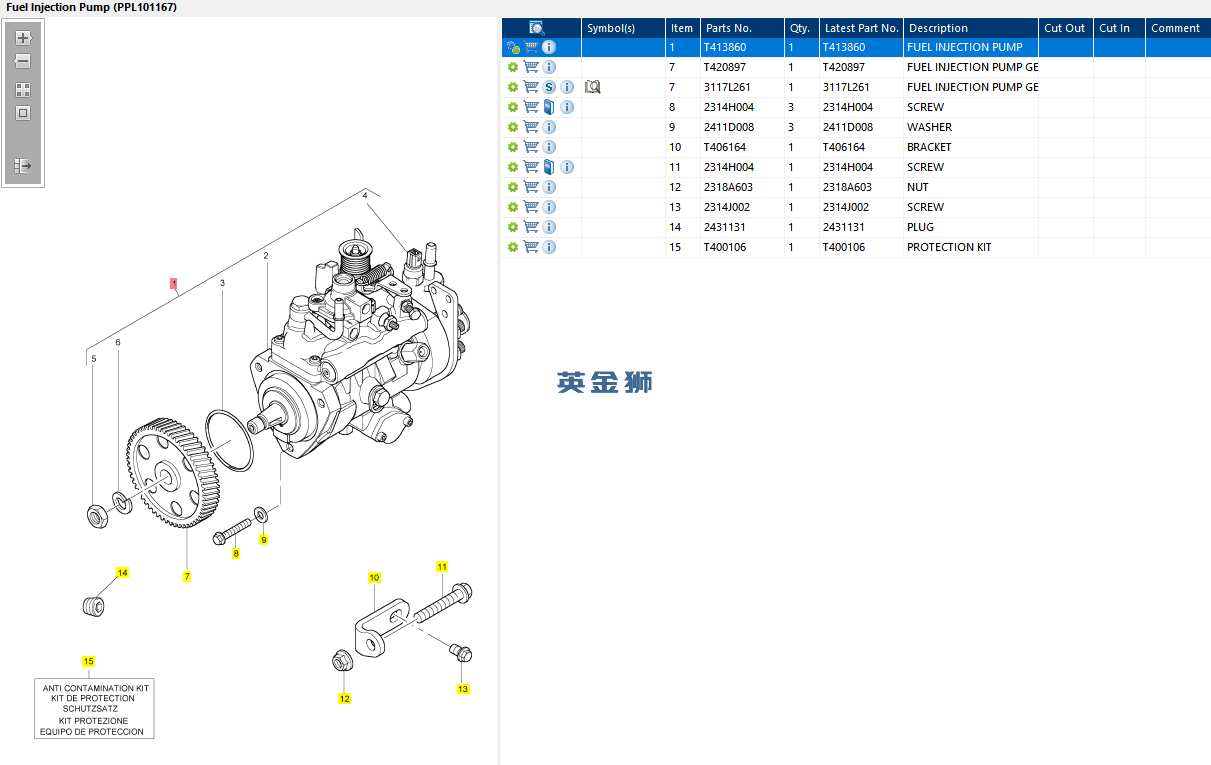Select part number cell 2314J002
The image size is (1211, 765).
742,207
